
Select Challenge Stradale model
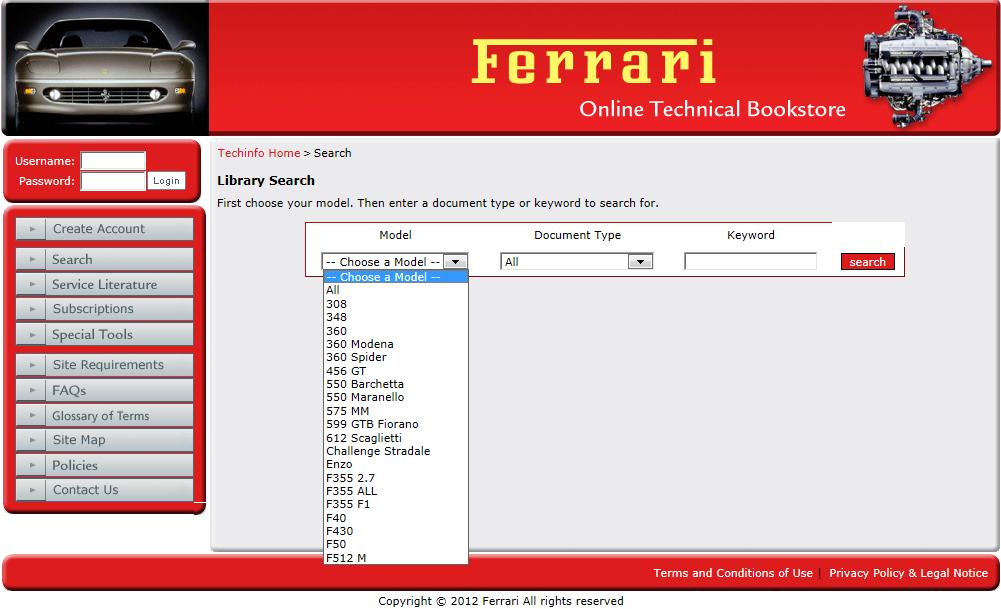[396, 451]
